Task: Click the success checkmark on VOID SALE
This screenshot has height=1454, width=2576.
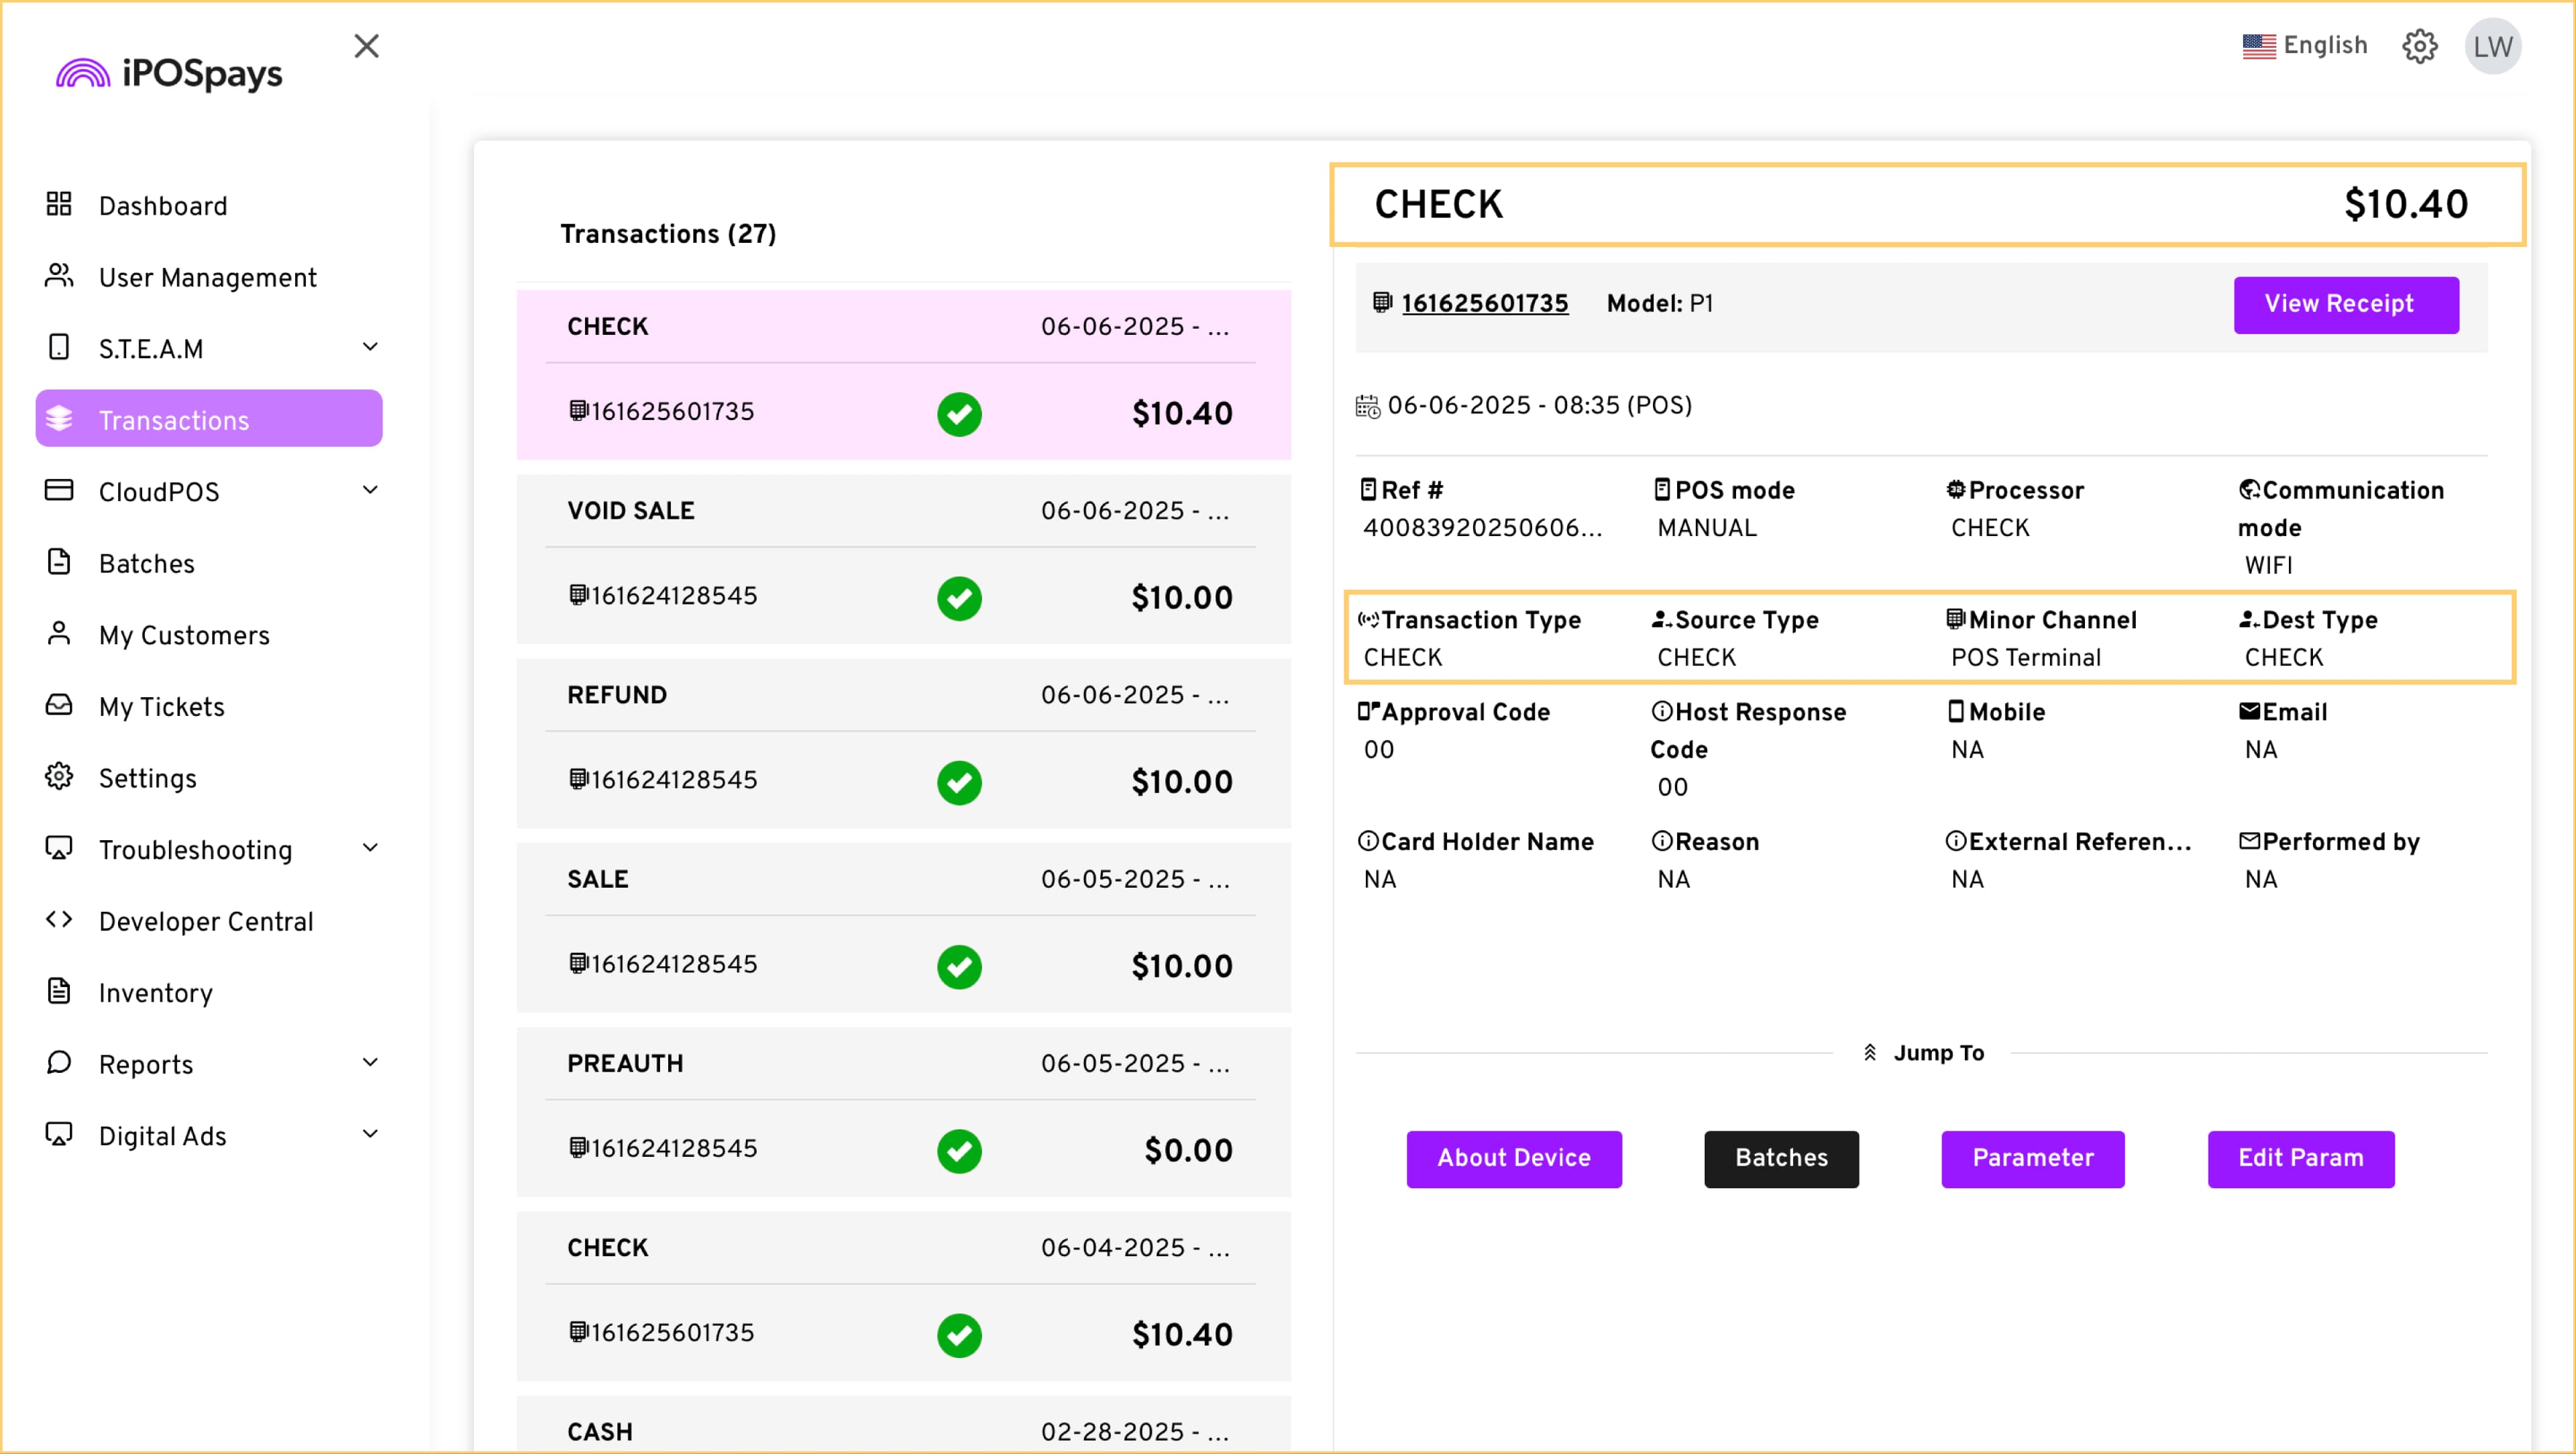Action: click(959, 598)
